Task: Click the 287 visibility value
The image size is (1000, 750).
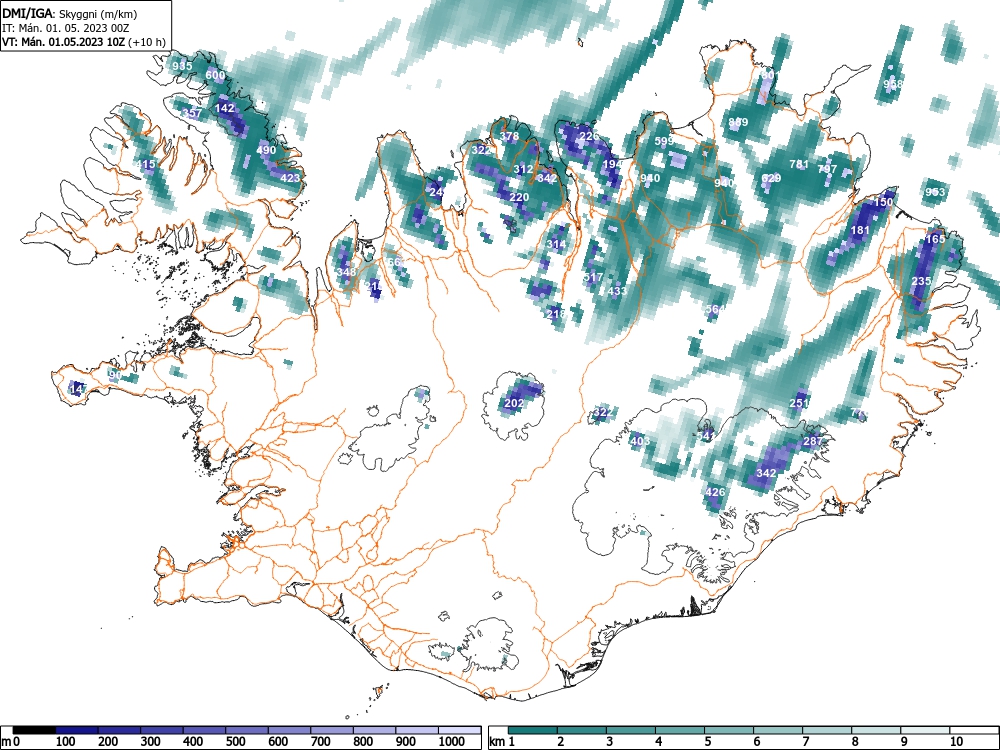Action: point(813,441)
